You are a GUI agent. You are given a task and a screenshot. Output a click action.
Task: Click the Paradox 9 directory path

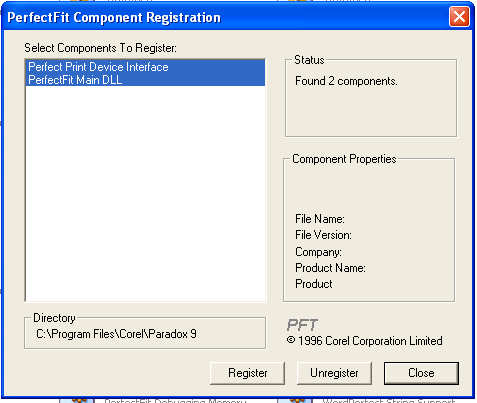click(116, 334)
